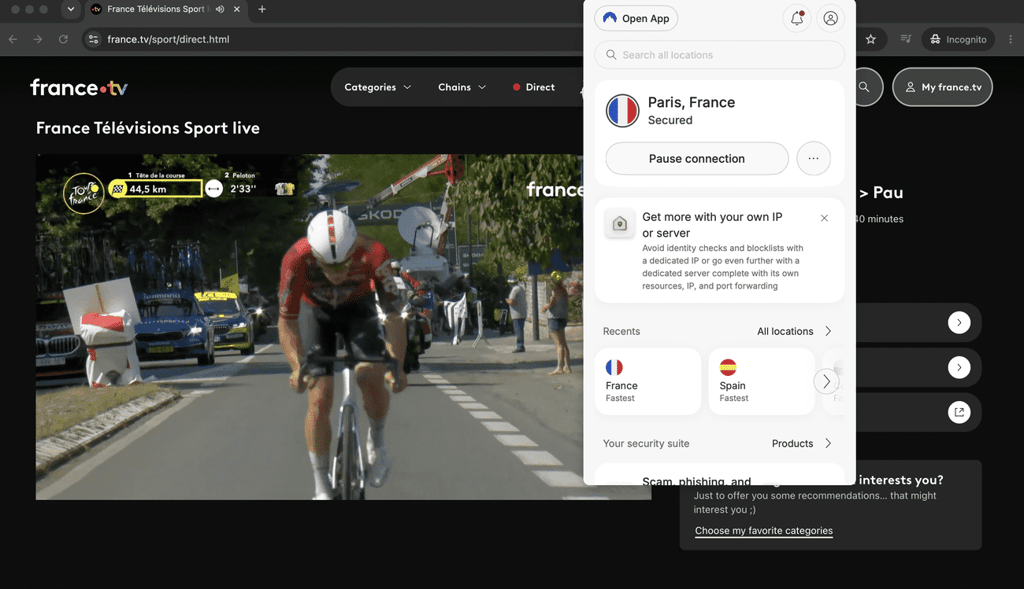Click the dedicated IP home icon
The image size is (1024, 589).
tap(620, 224)
